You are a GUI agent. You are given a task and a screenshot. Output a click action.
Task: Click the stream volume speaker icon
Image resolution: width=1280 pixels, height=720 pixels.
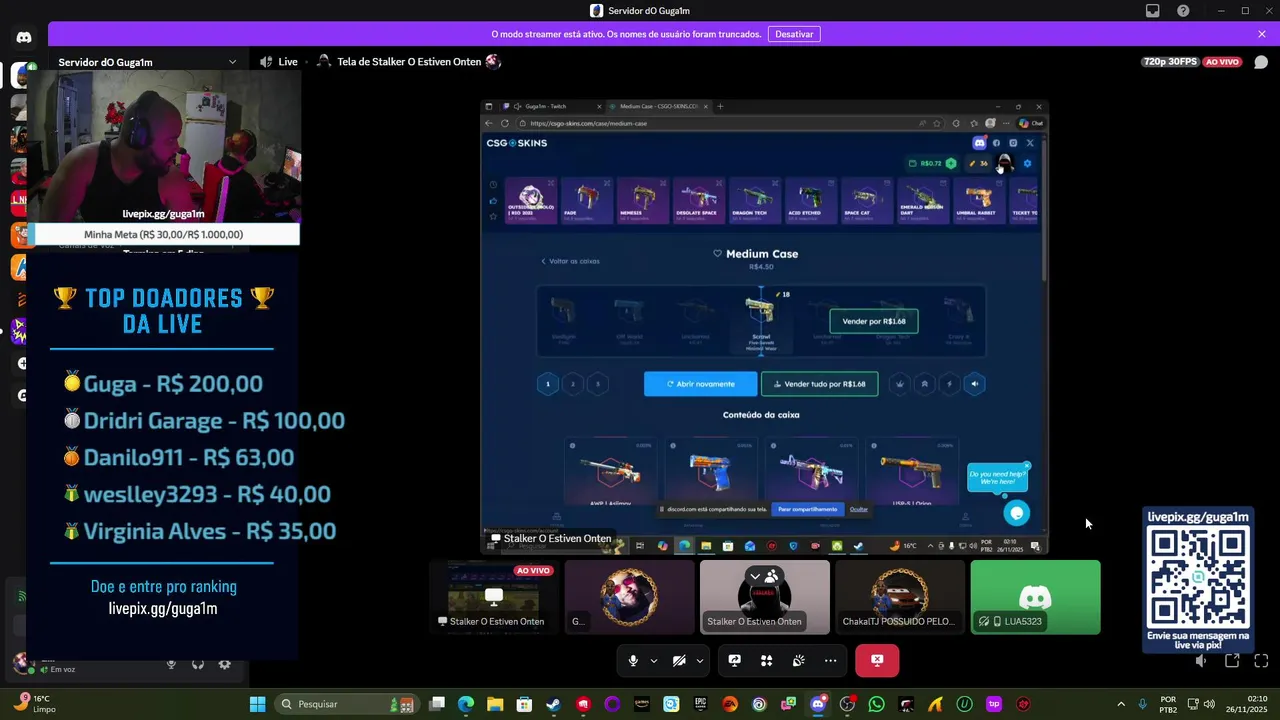1202,661
